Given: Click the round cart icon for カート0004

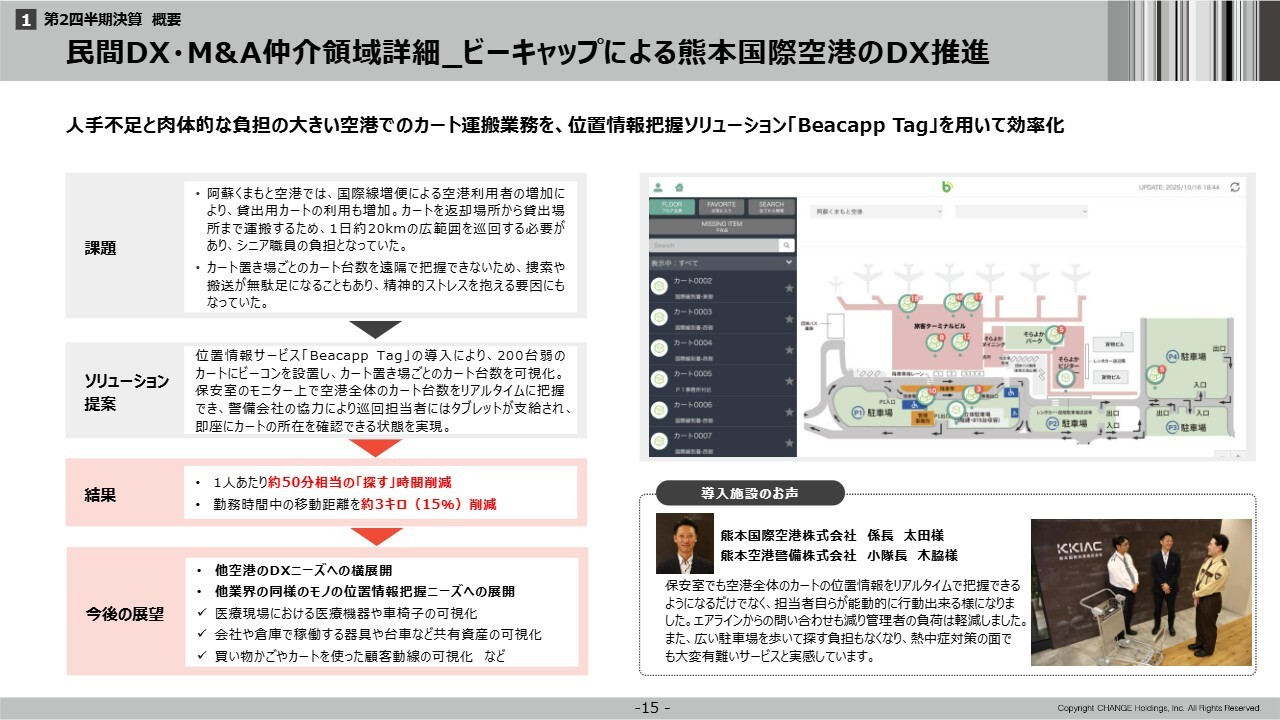Looking at the screenshot, I should point(660,348).
